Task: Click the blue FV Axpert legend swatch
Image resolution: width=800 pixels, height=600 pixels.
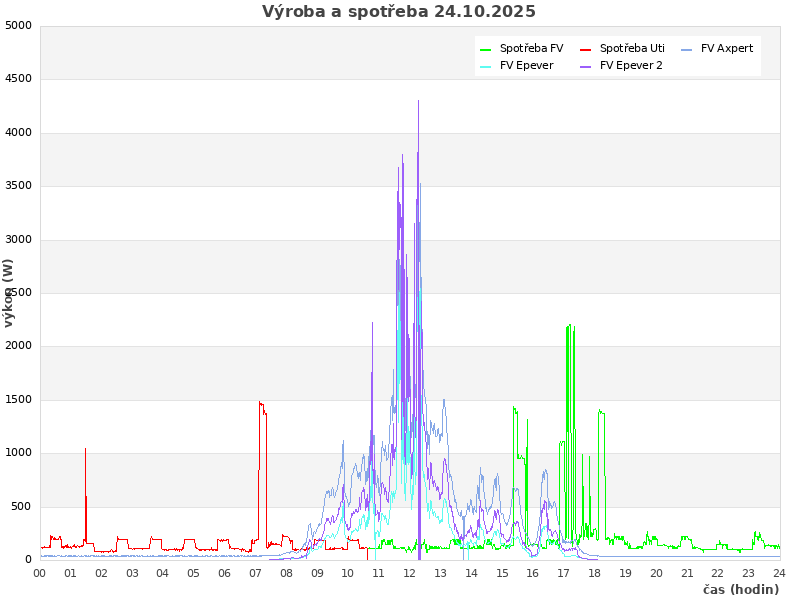Action: click(687, 49)
